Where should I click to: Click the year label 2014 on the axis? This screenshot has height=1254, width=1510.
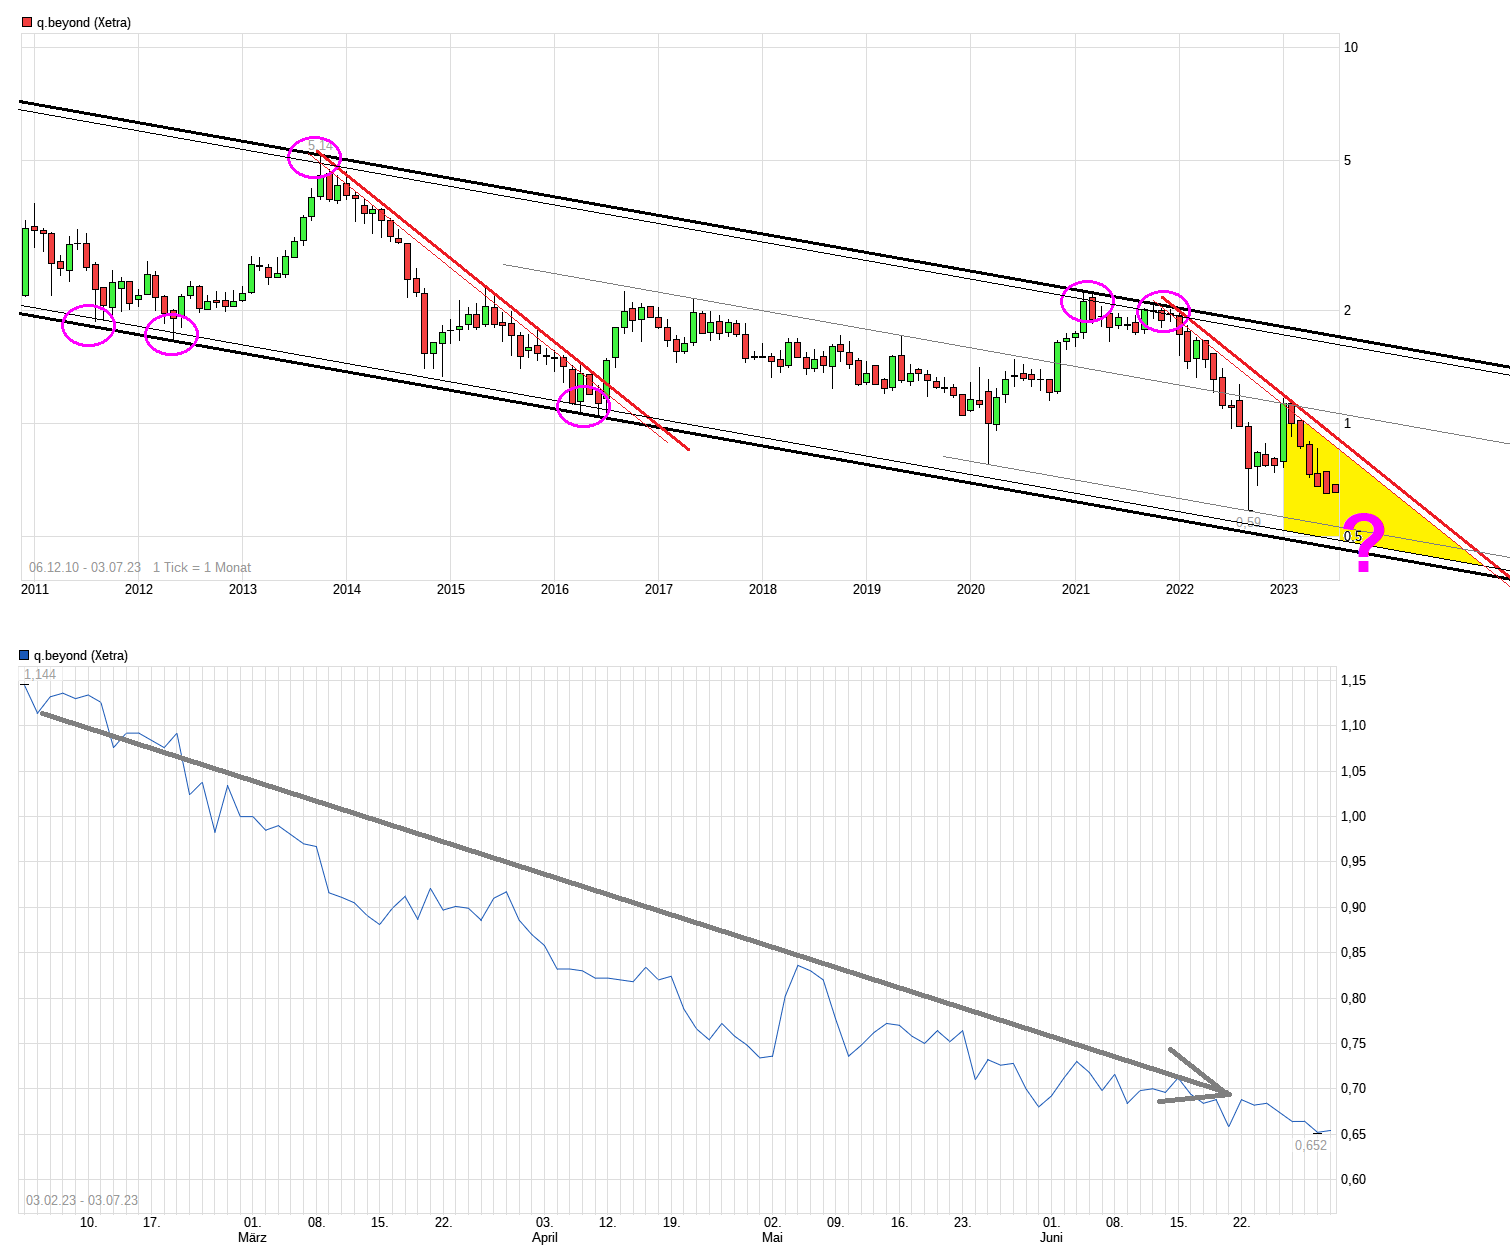click(347, 589)
